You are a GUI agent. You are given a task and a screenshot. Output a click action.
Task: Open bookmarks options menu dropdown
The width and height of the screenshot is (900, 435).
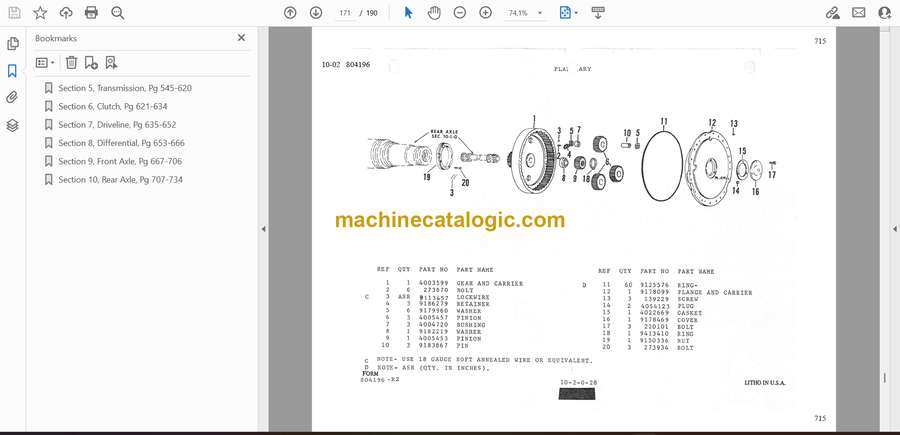tap(45, 63)
